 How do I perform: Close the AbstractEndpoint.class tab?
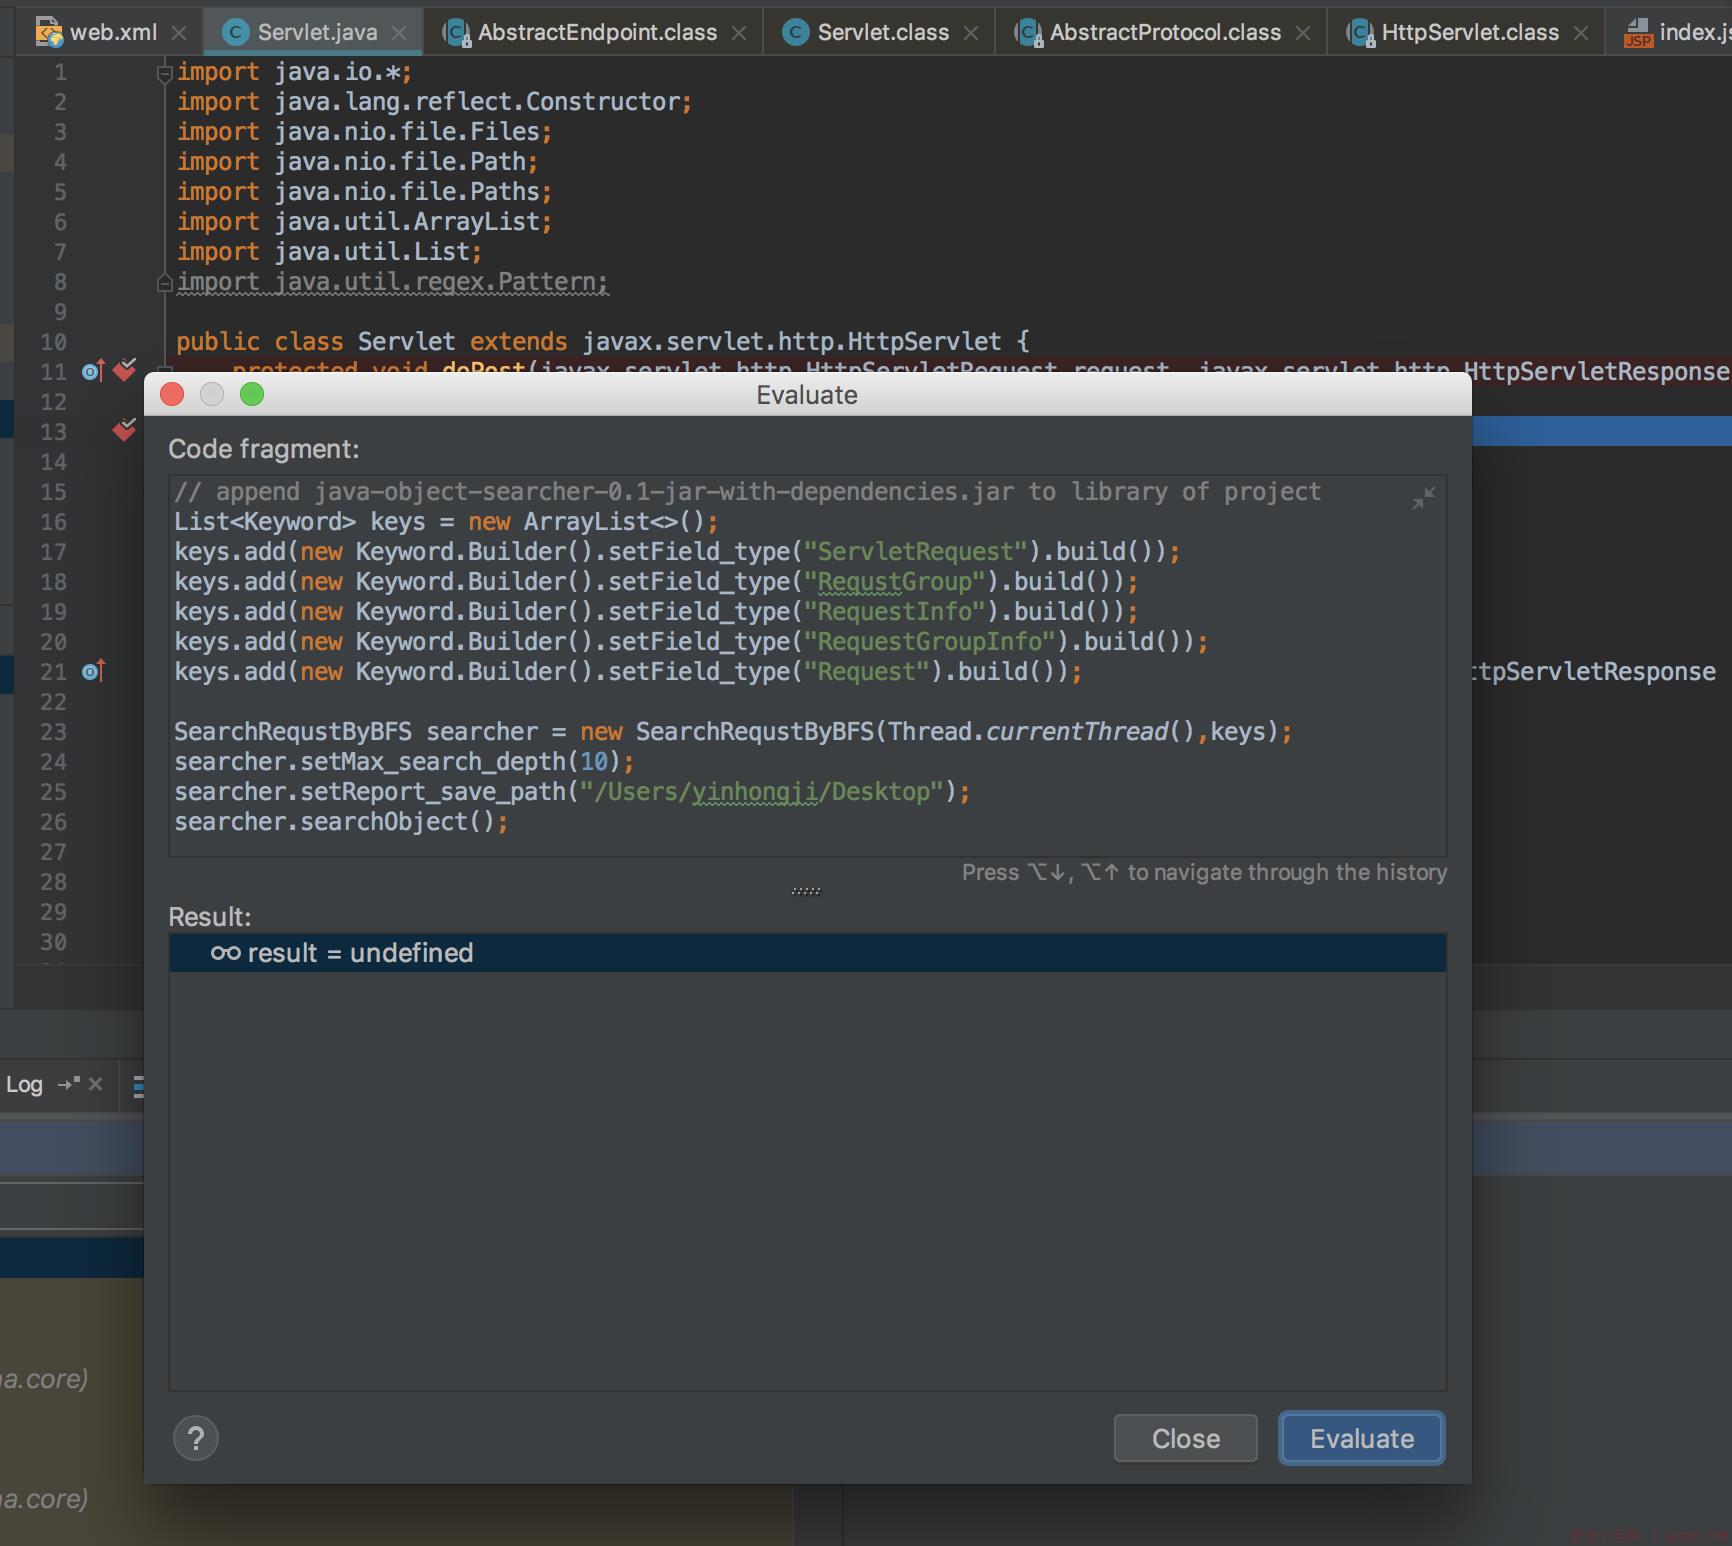[x=739, y=33]
